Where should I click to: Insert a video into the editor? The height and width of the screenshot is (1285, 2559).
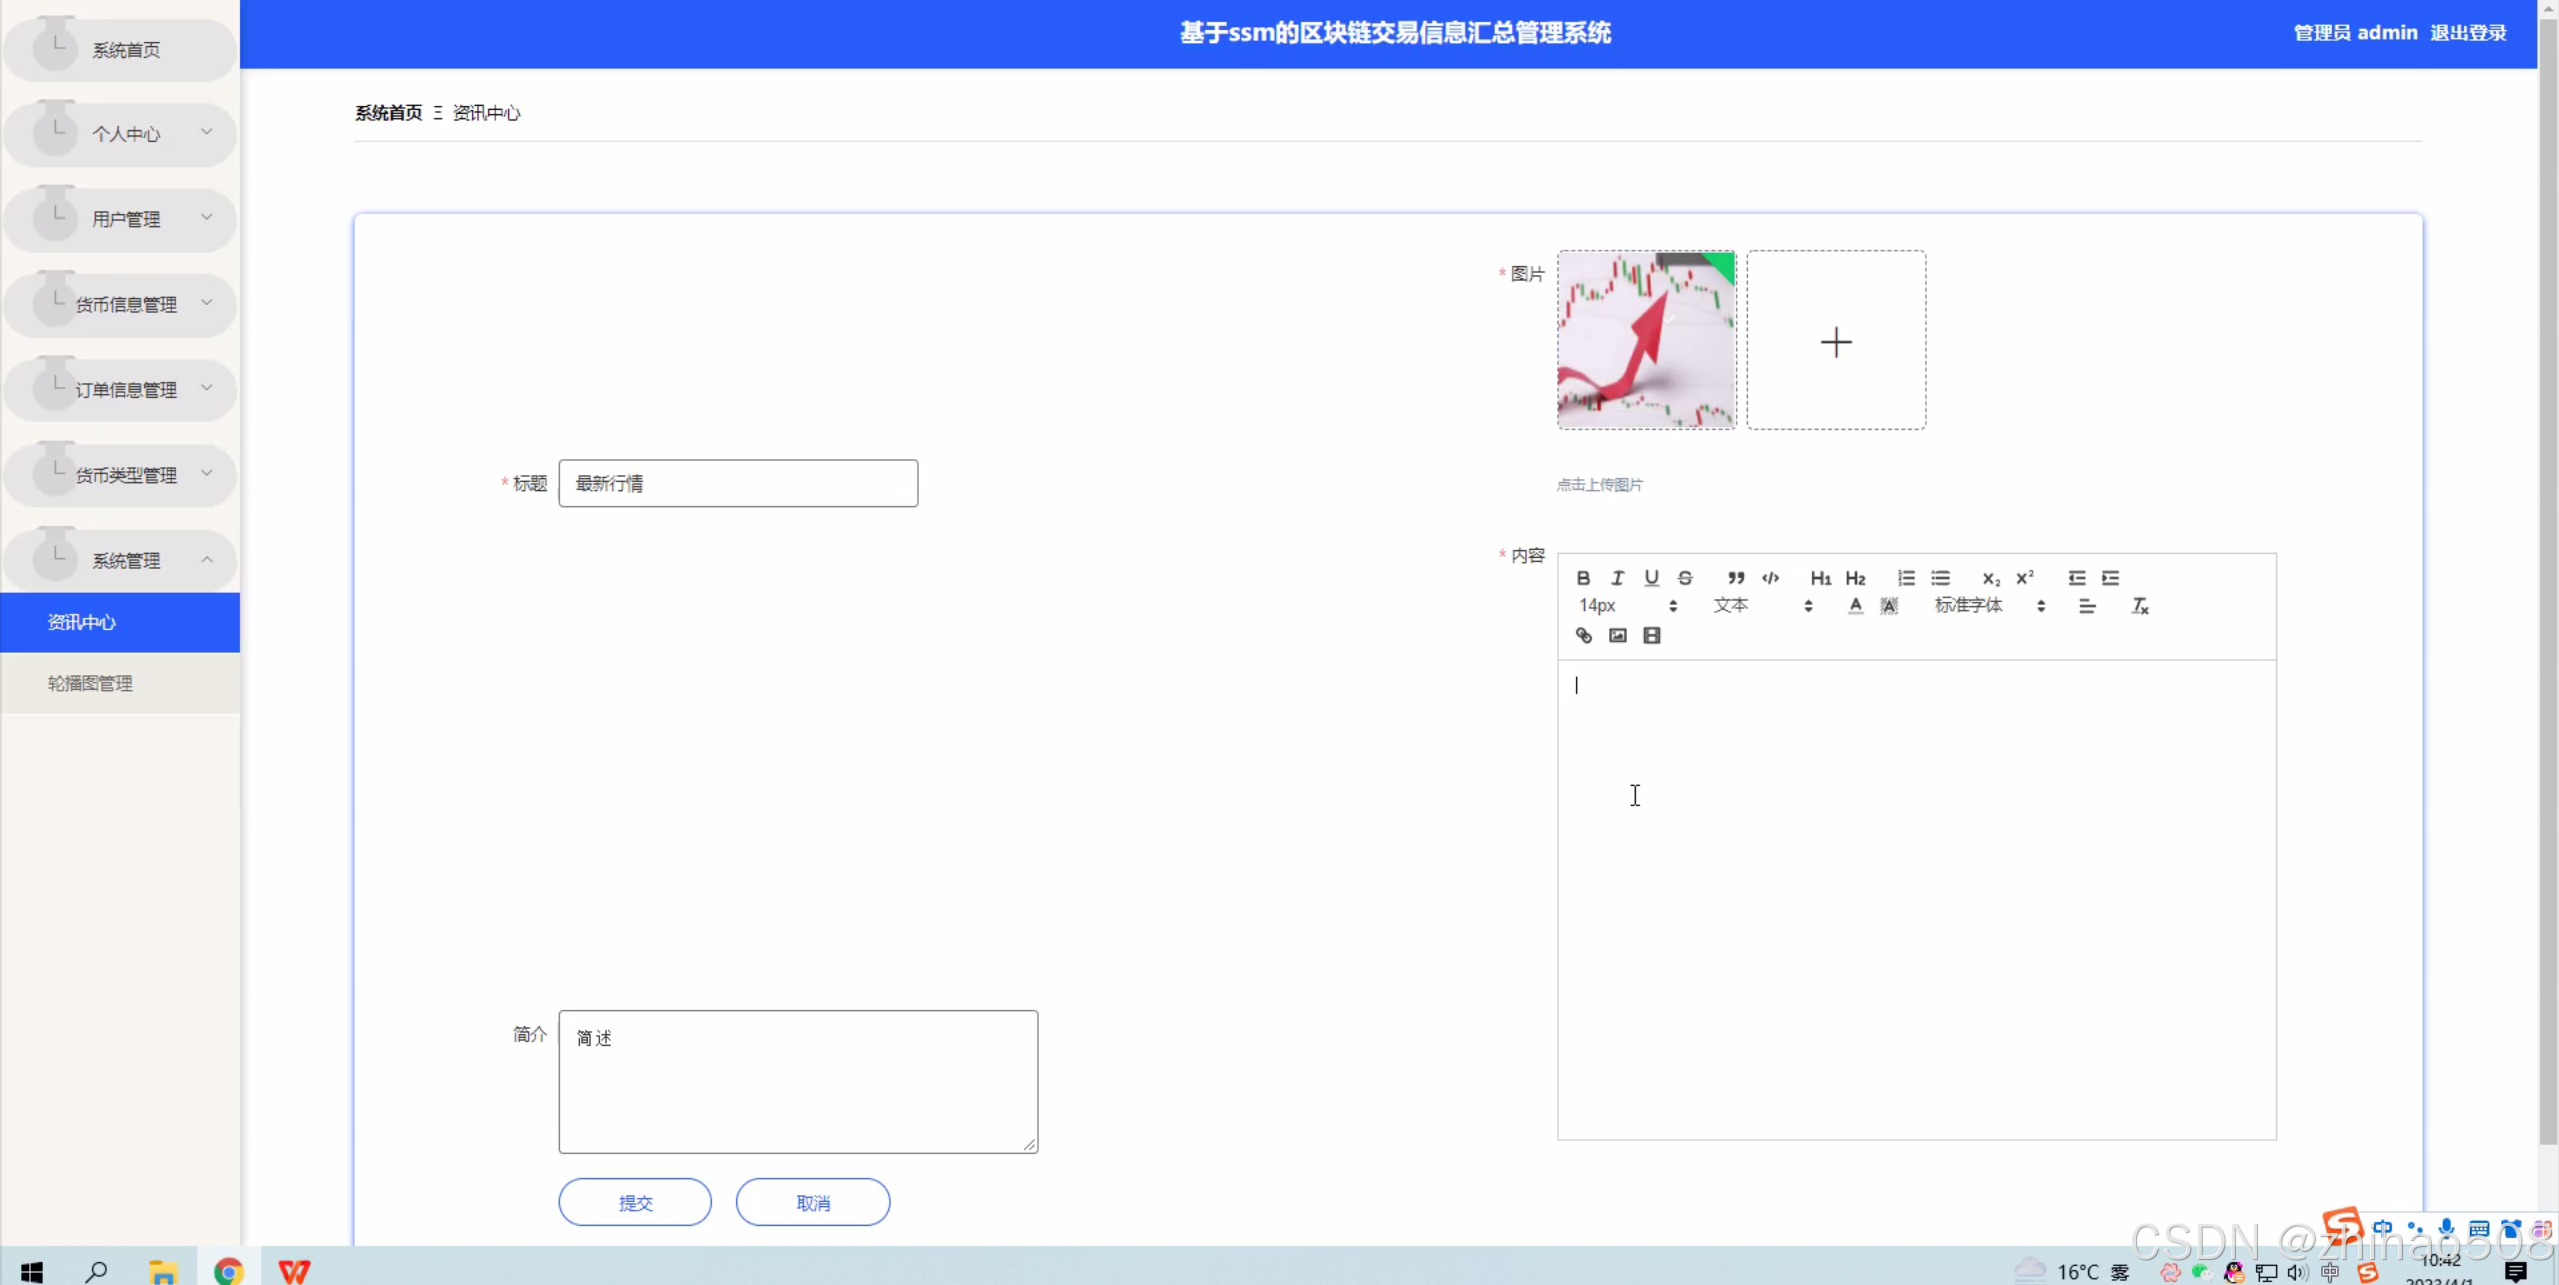[x=1651, y=636]
